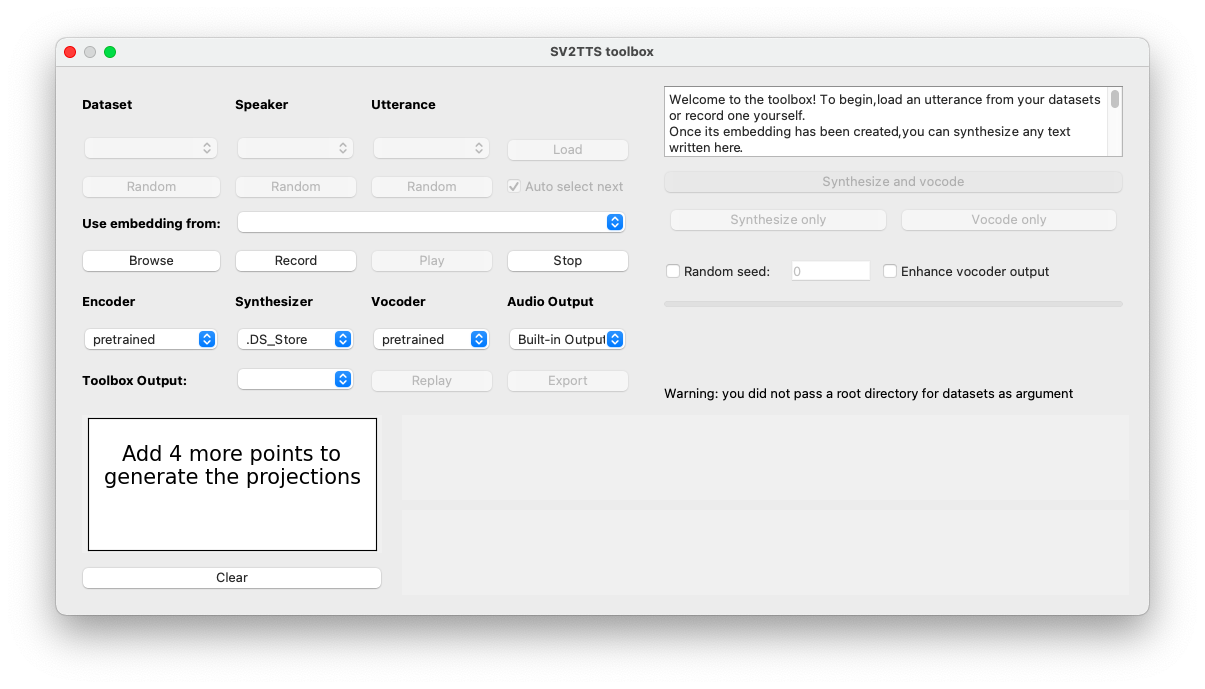The width and height of the screenshot is (1205, 689).
Task: Click the Toolbox Output label
Action: coord(134,380)
